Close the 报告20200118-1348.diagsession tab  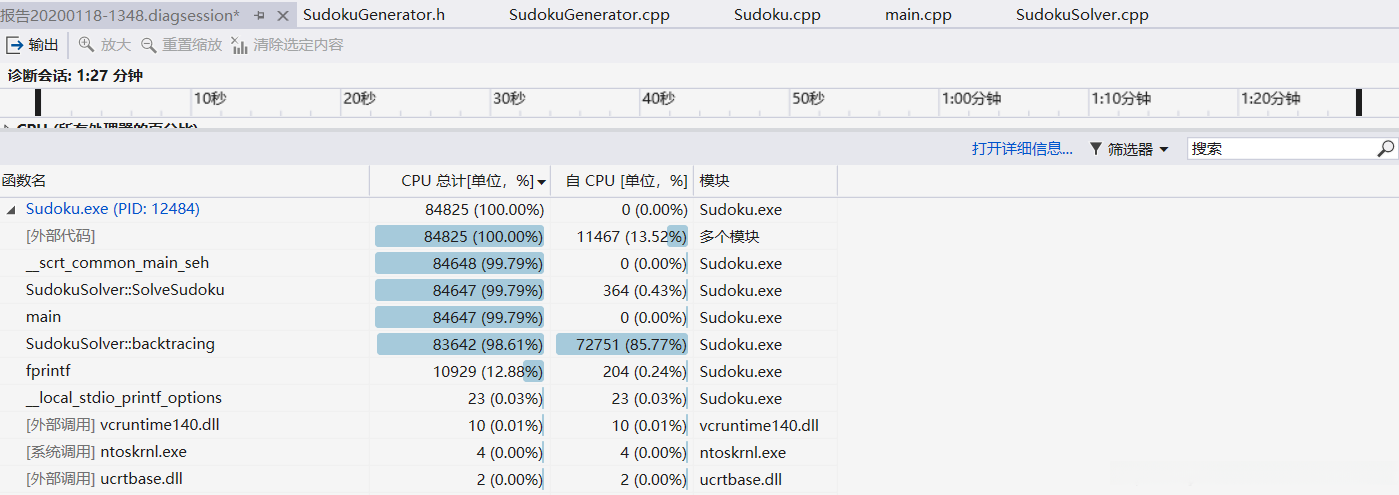[x=282, y=15]
